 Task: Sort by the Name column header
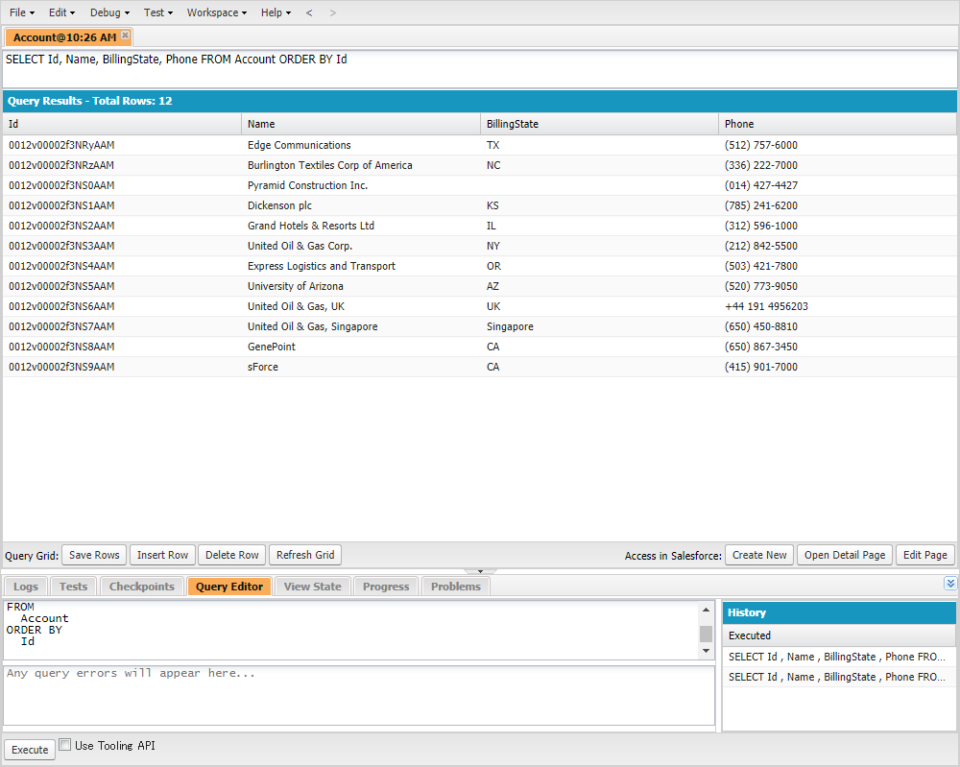(x=361, y=124)
